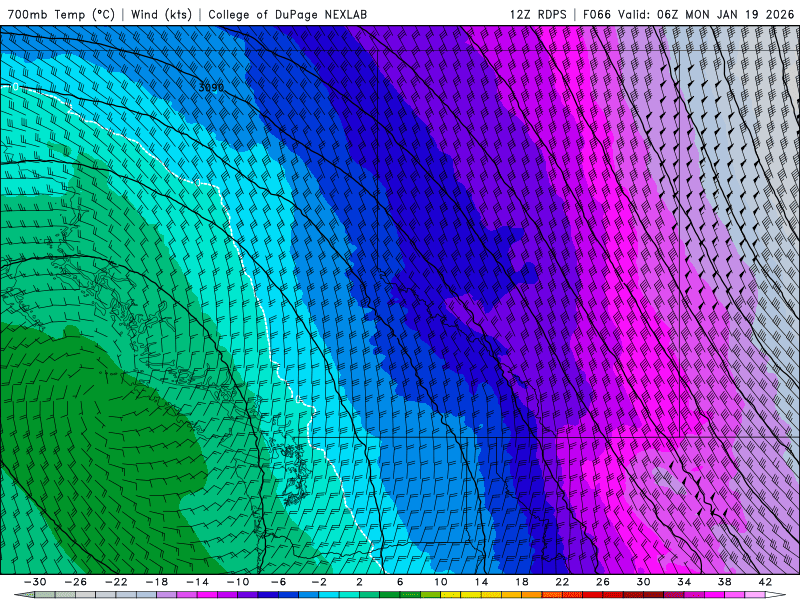The width and height of the screenshot is (800, 600).
Task: Click the '700mb Temp (°C)' title text
Action: point(61,14)
